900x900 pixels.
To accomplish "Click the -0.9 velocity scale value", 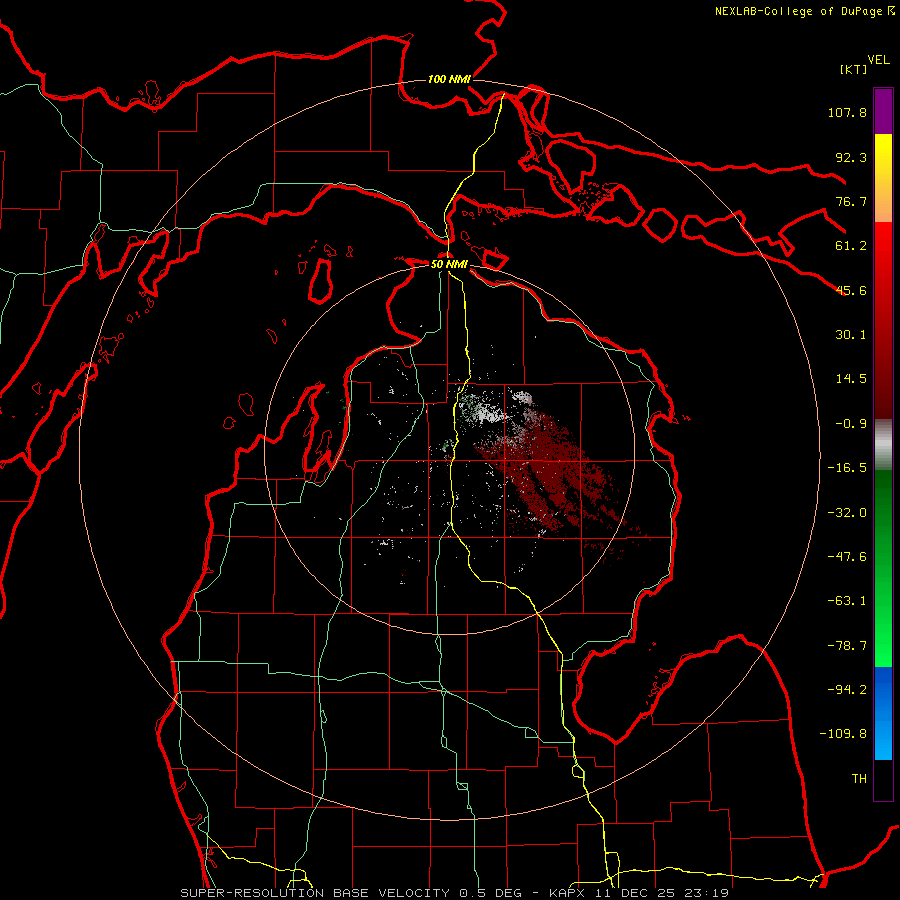I will [x=851, y=424].
